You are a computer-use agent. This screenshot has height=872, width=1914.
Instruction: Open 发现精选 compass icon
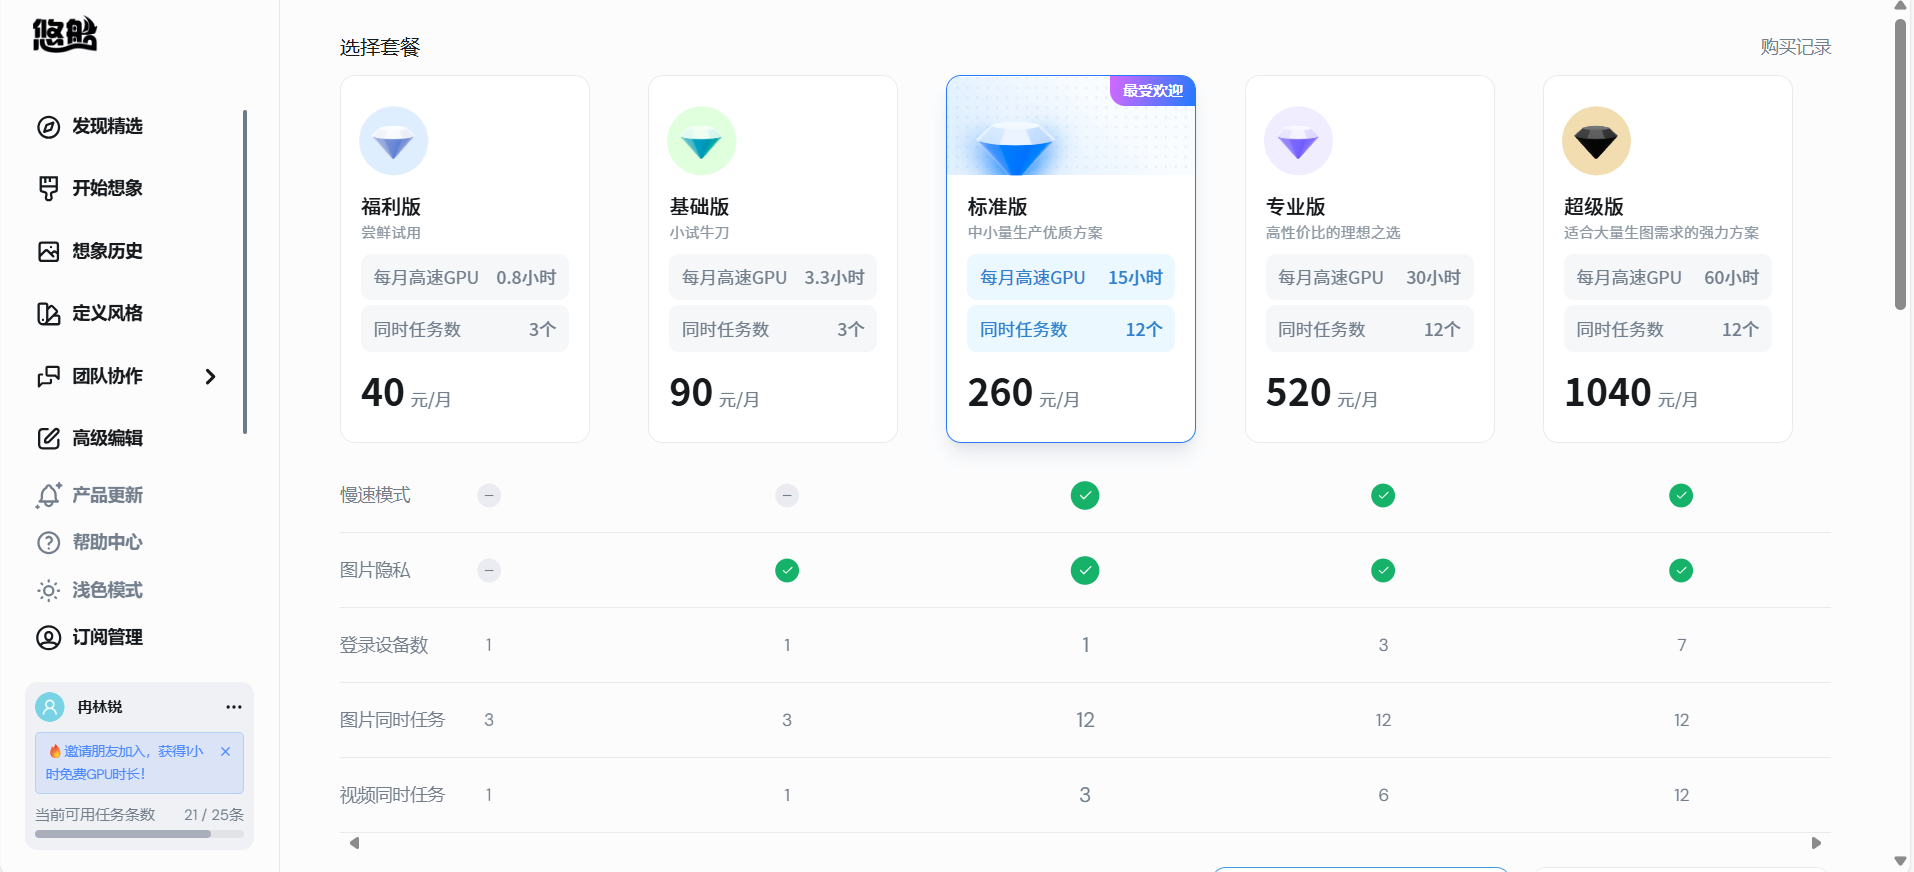pos(48,127)
